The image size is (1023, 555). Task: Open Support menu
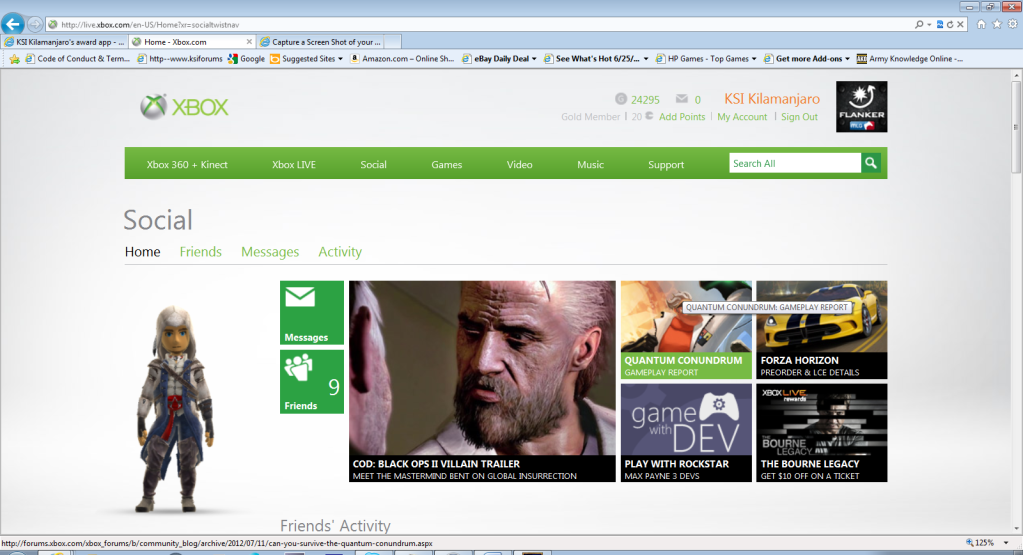665,164
